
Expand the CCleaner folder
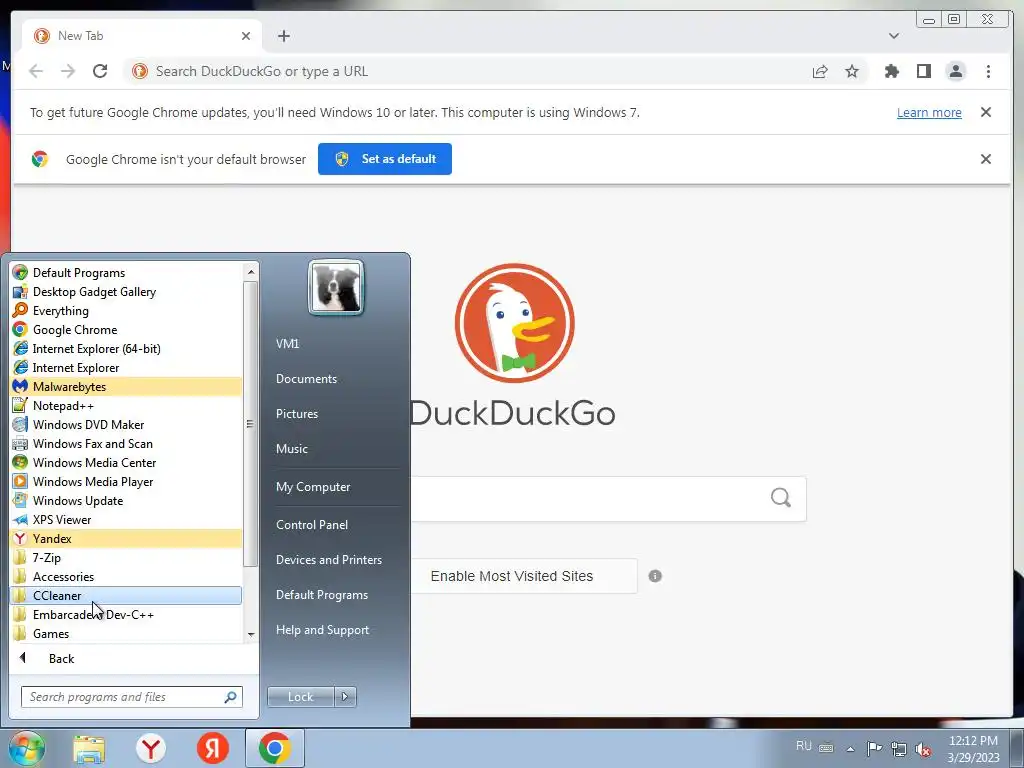[127, 596]
